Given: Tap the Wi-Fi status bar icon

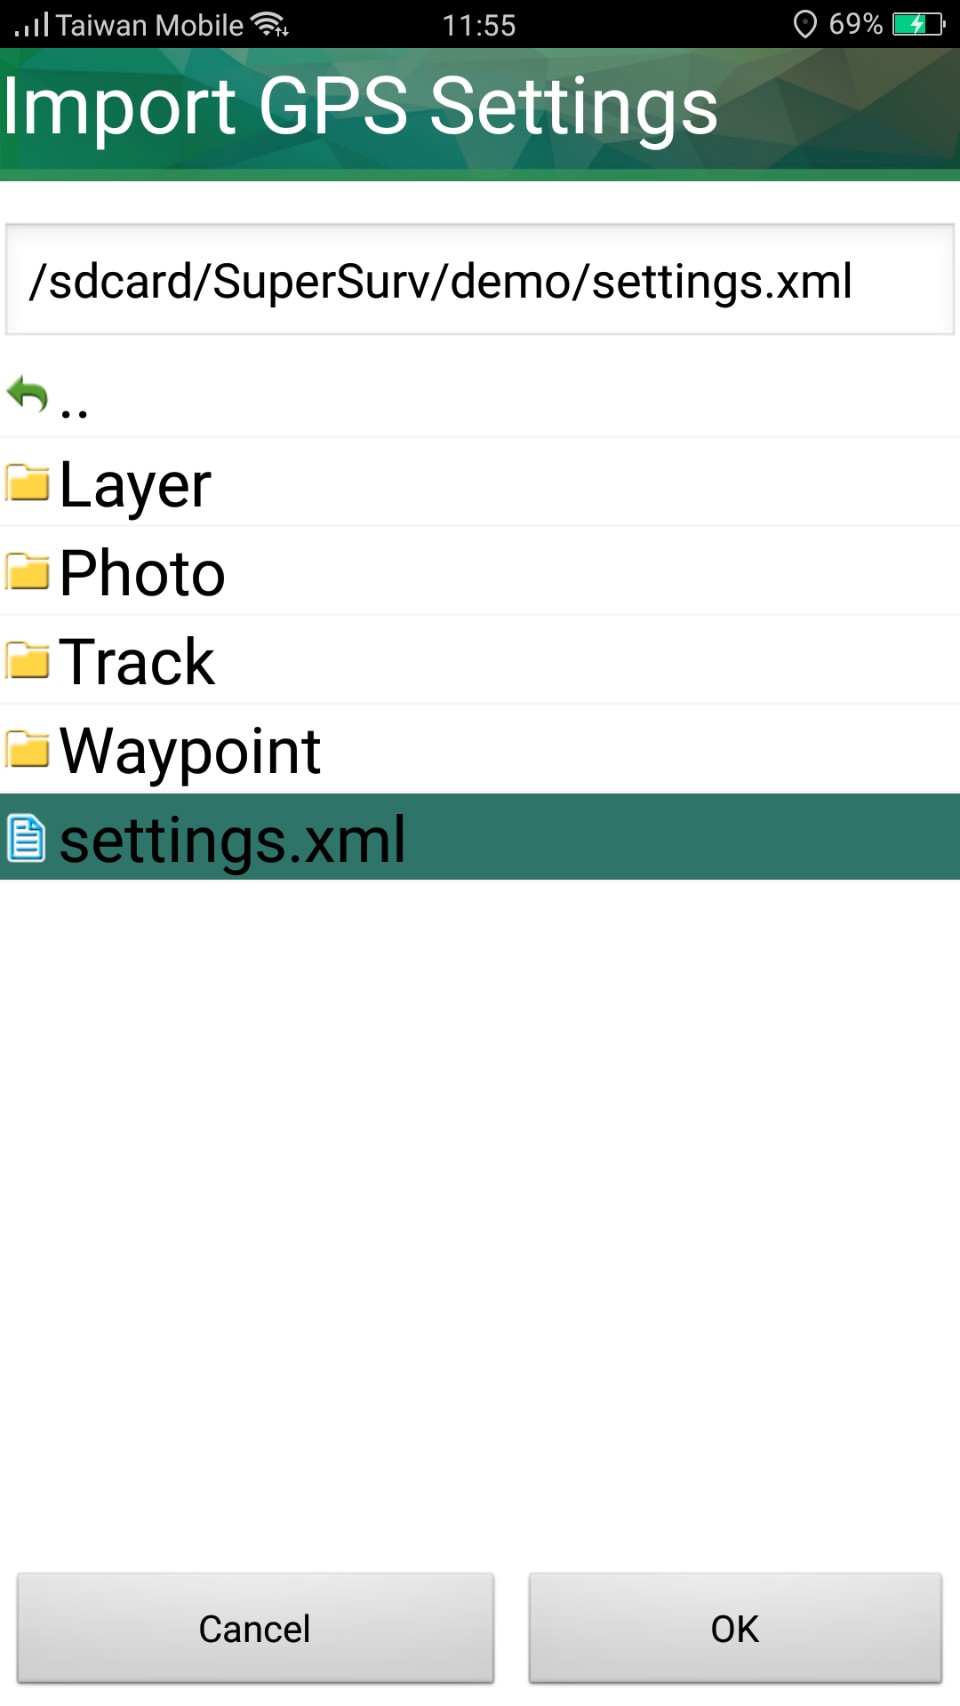Looking at the screenshot, I should pos(269,24).
